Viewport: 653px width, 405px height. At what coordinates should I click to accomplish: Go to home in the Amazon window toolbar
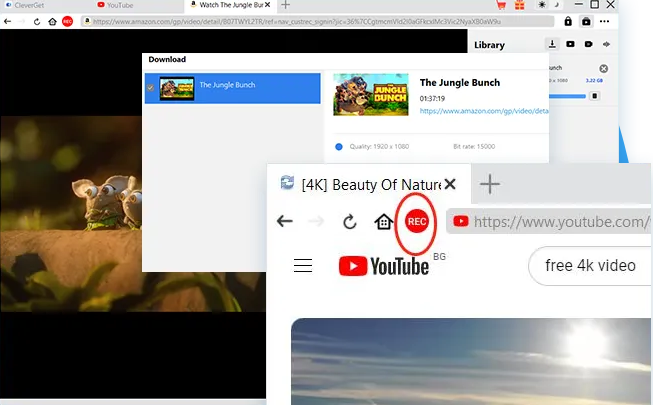coord(52,21)
